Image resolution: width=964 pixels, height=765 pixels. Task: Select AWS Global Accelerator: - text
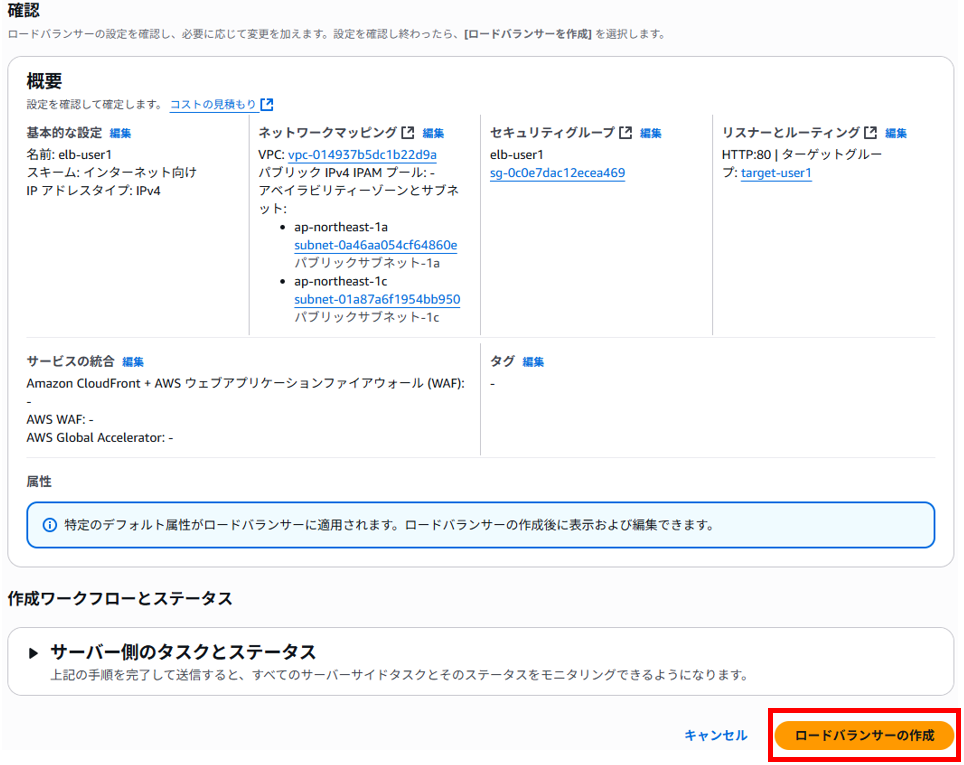tap(100, 438)
